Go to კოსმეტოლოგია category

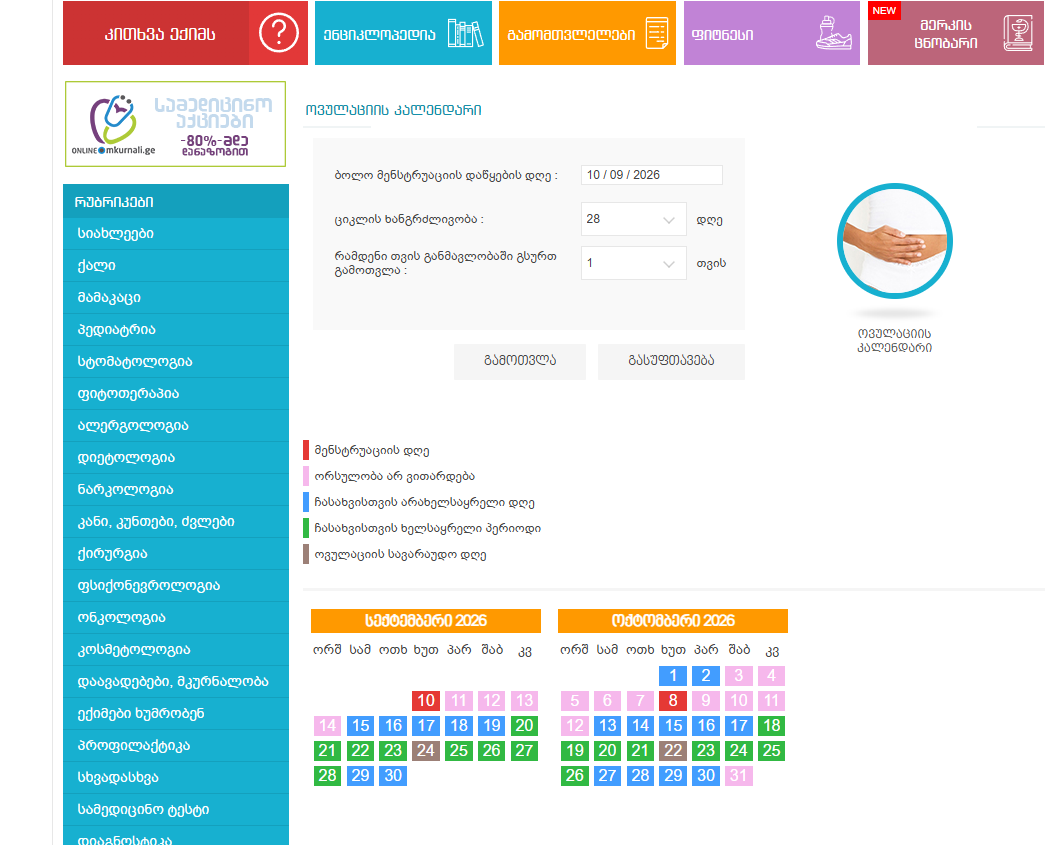176,650
